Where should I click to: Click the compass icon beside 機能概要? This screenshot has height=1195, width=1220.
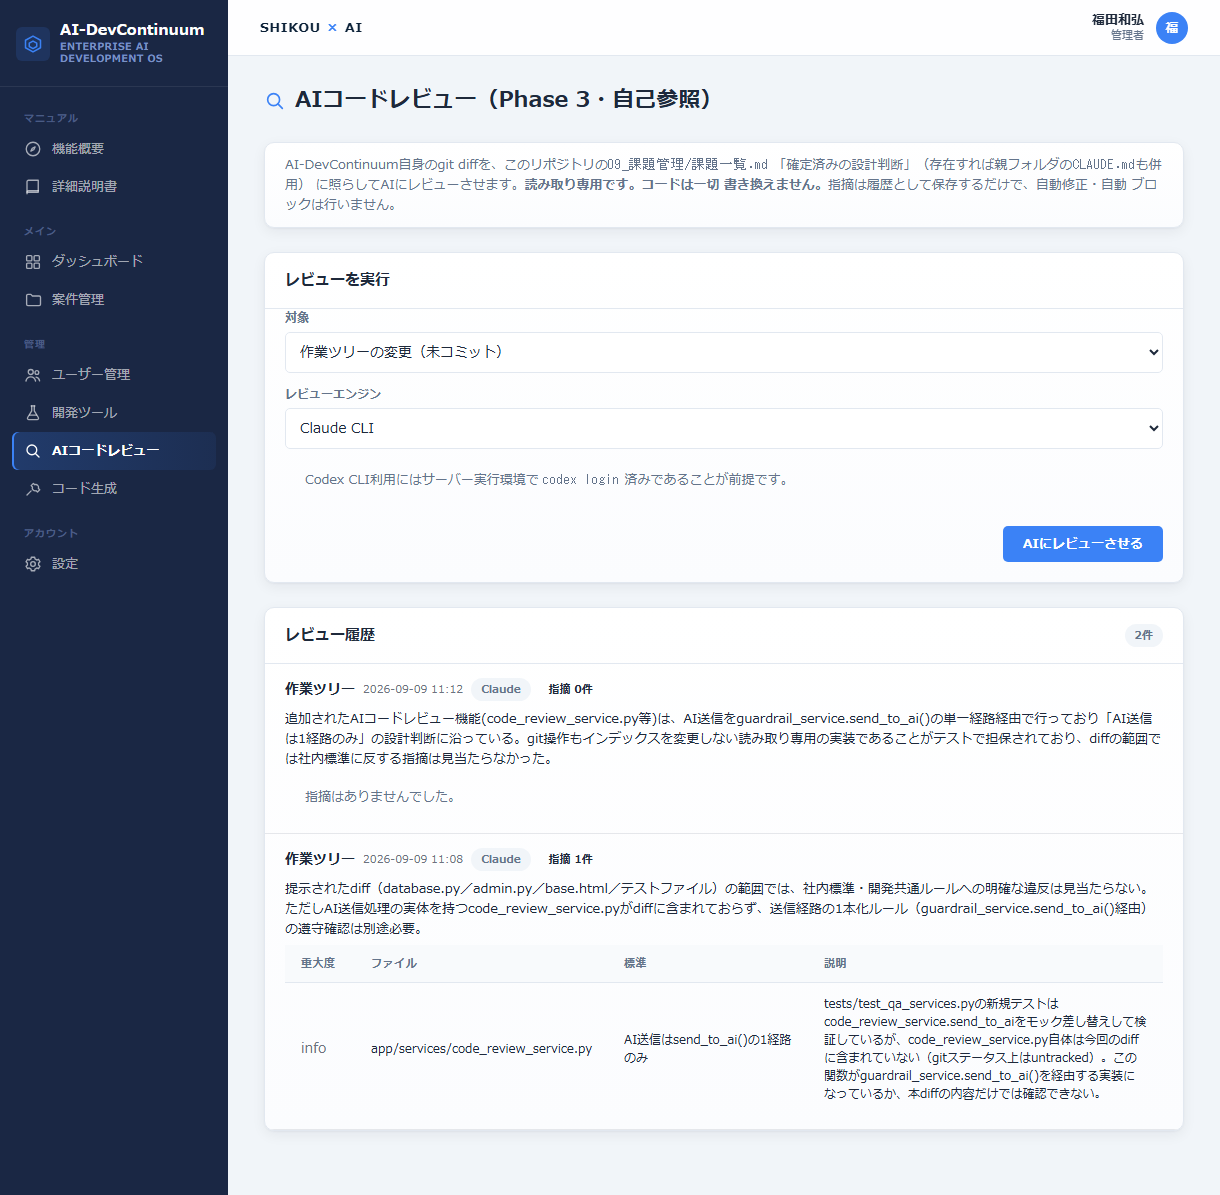click(x=33, y=149)
